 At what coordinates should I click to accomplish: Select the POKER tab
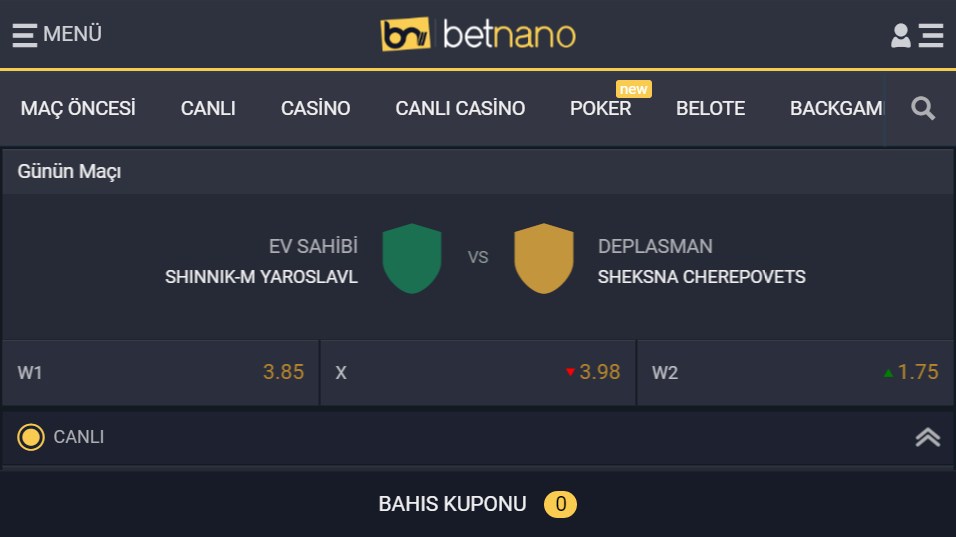(601, 109)
